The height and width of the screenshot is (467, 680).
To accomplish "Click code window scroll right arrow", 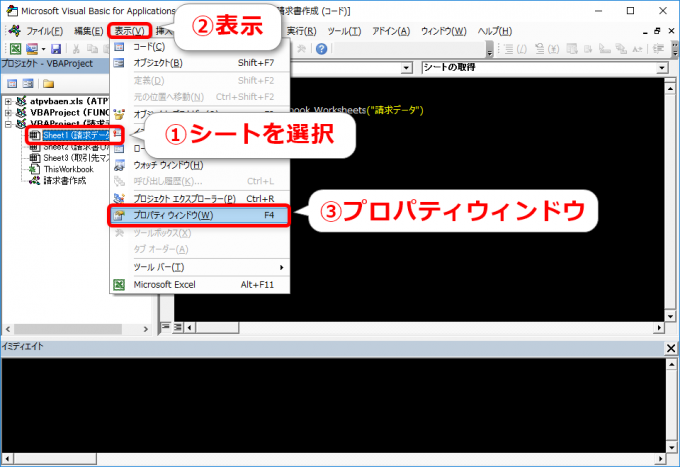I will [659, 327].
